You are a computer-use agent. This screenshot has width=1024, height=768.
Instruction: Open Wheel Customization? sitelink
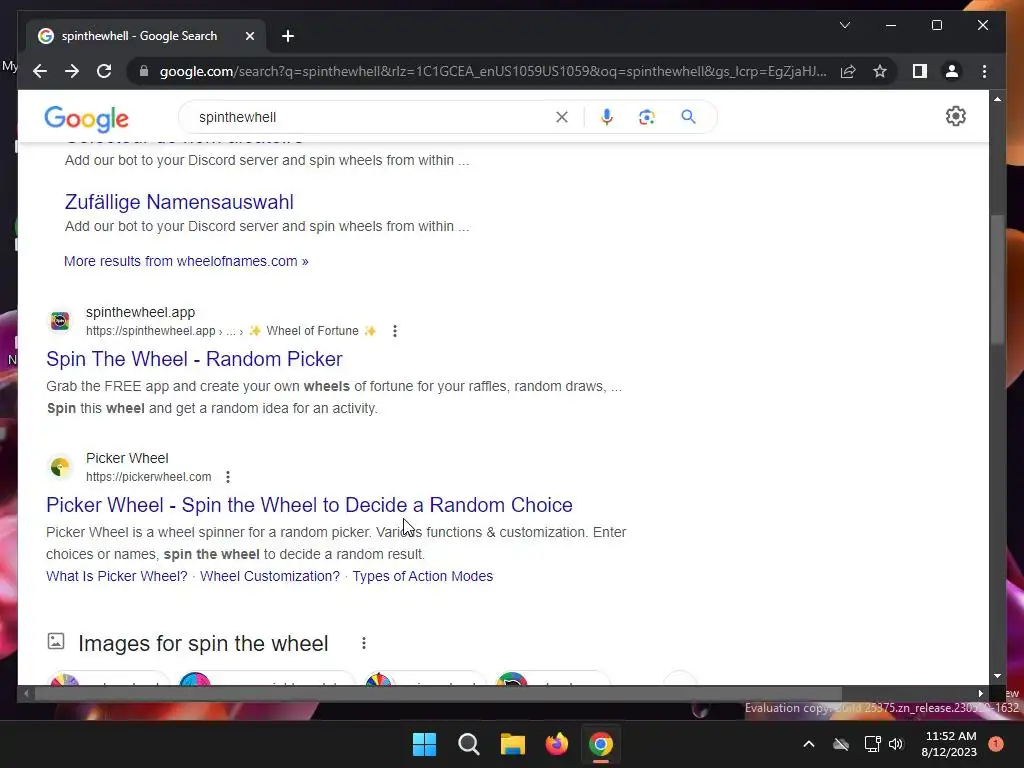pyautogui.click(x=270, y=576)
